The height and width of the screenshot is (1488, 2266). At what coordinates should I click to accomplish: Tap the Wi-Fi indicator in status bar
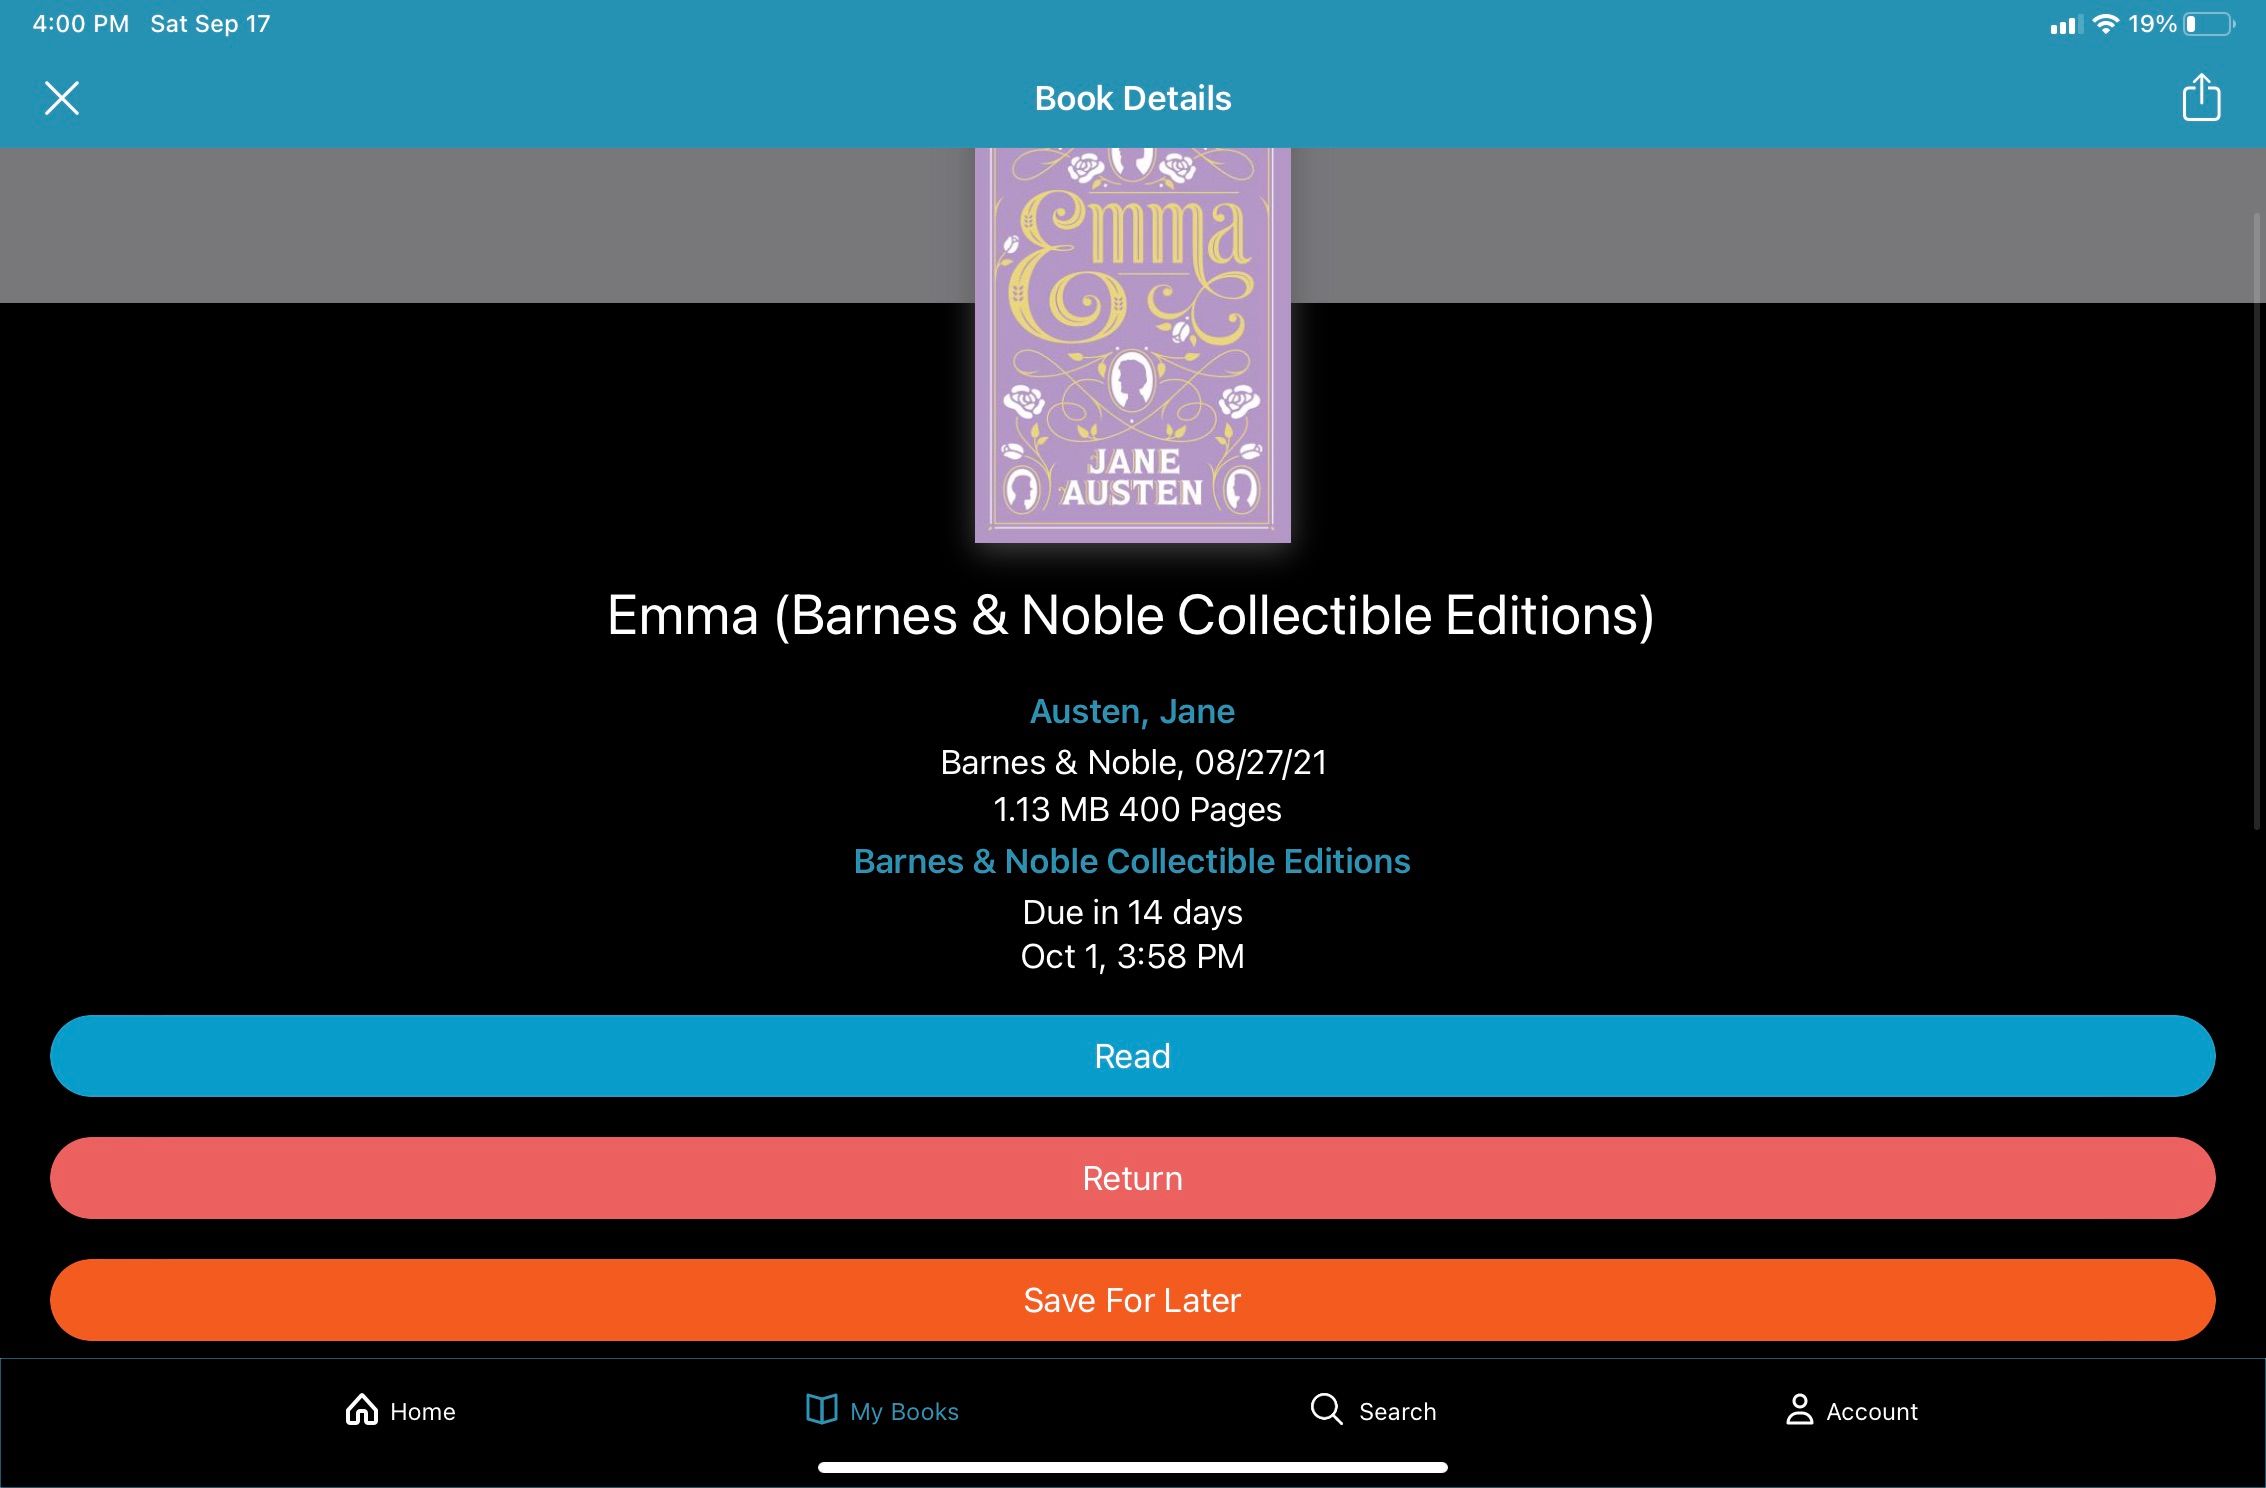click(x=2106, y=22)
